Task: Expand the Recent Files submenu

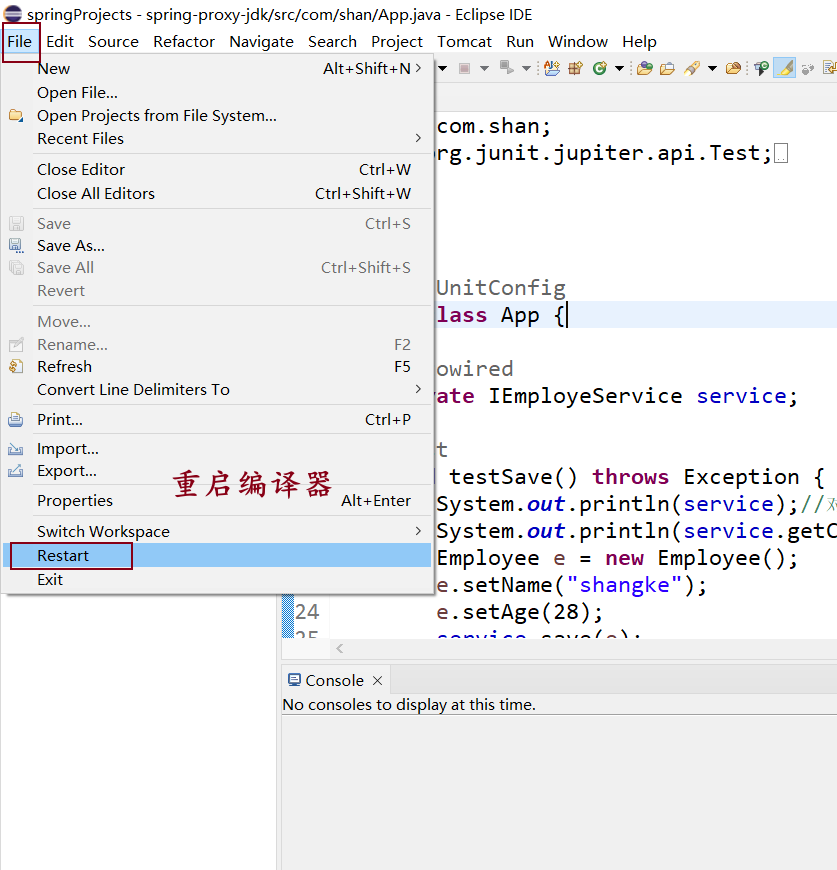Action: pyautogui.click(x=217, y=139)
